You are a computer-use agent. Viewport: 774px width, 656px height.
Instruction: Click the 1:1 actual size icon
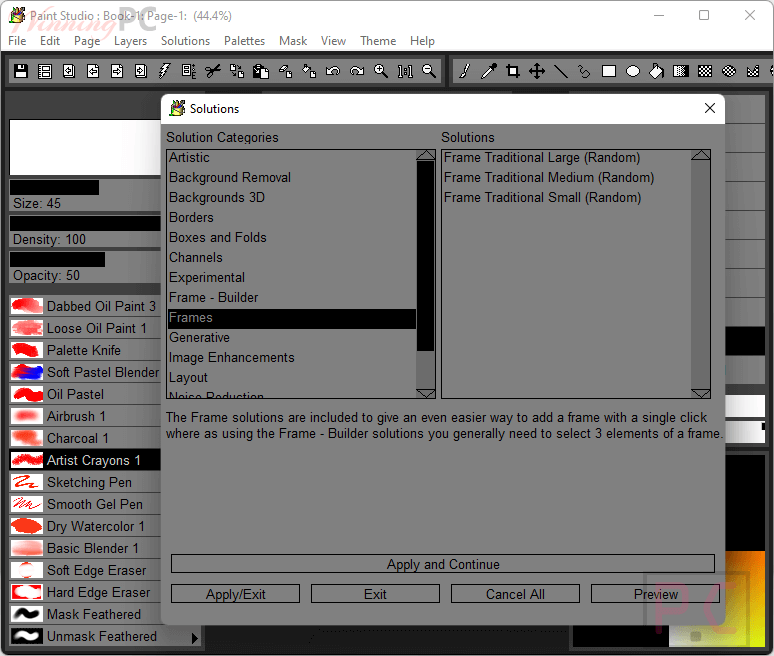tap(405, 72)
